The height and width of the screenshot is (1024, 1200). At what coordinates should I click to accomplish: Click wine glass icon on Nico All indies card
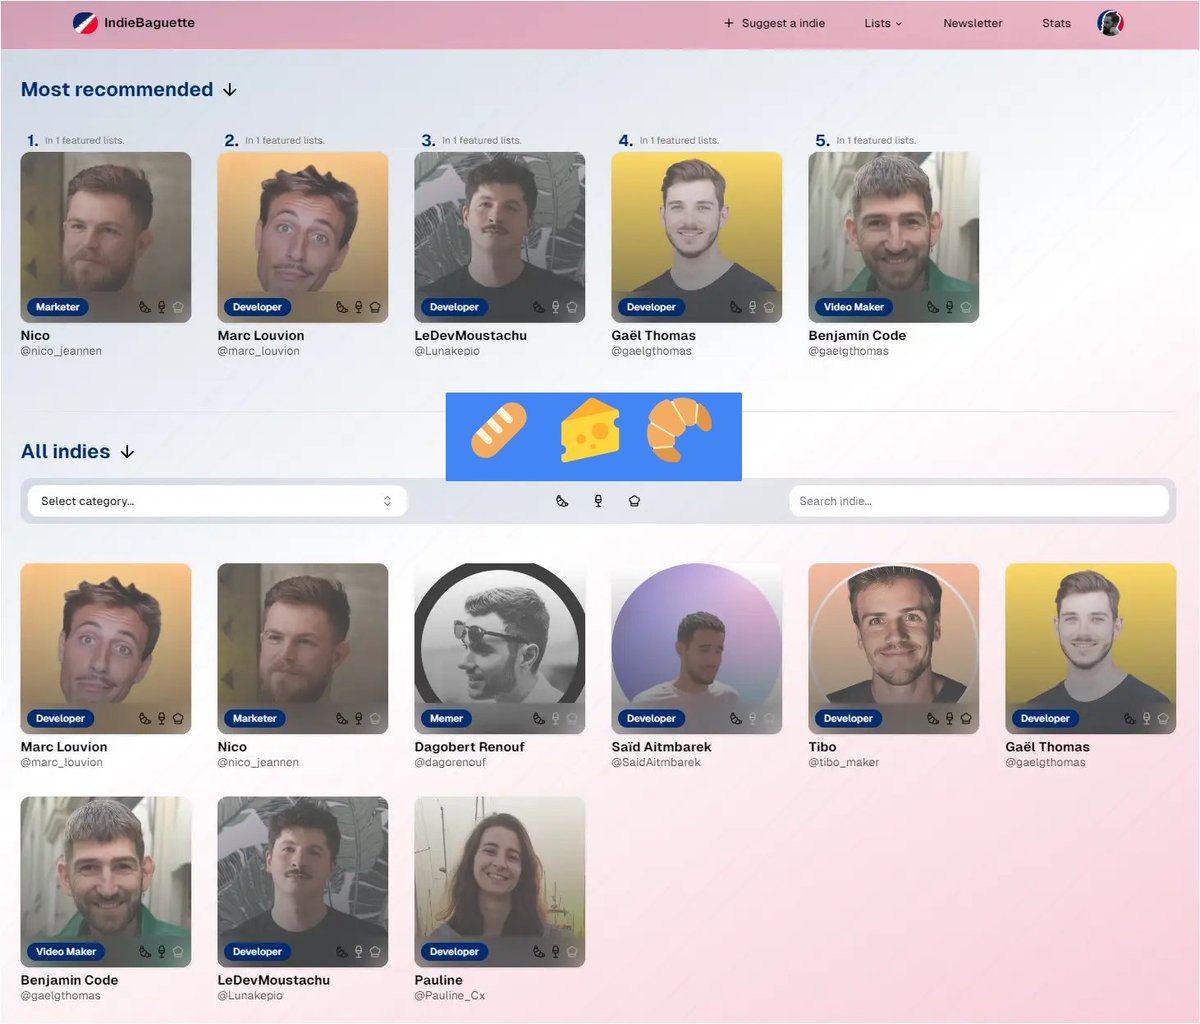tap(359, 718)
